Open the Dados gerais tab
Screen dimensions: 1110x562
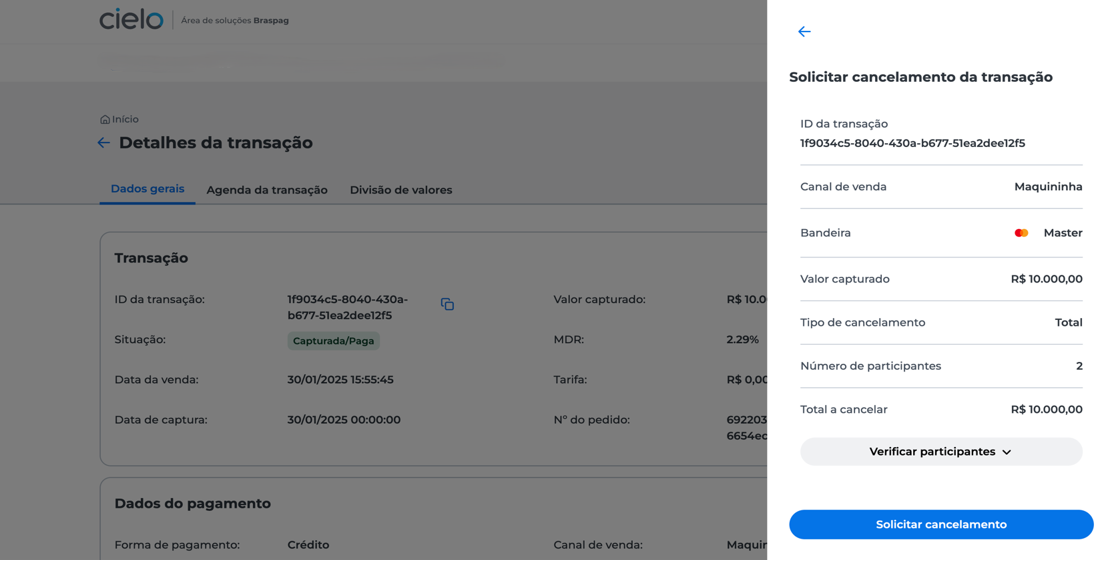pos(147,189)
